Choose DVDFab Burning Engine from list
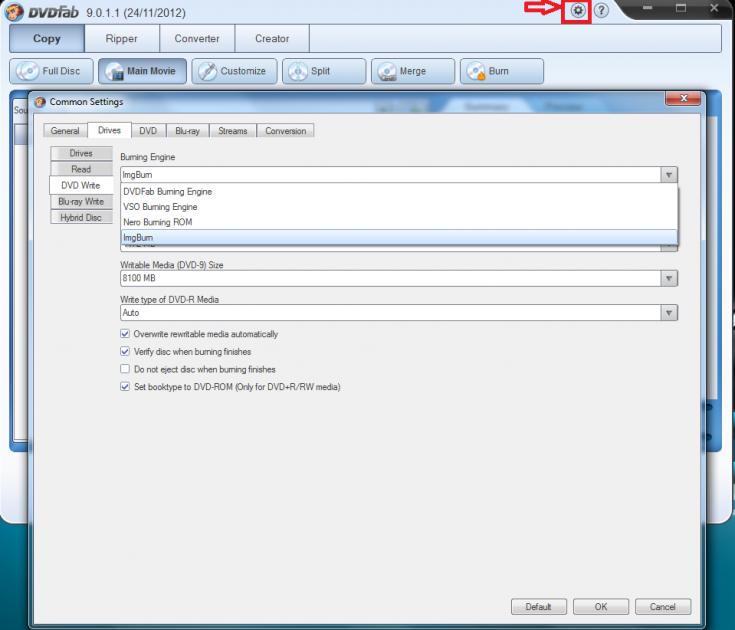This screenshot has height=630, width=735. (399, 192)
